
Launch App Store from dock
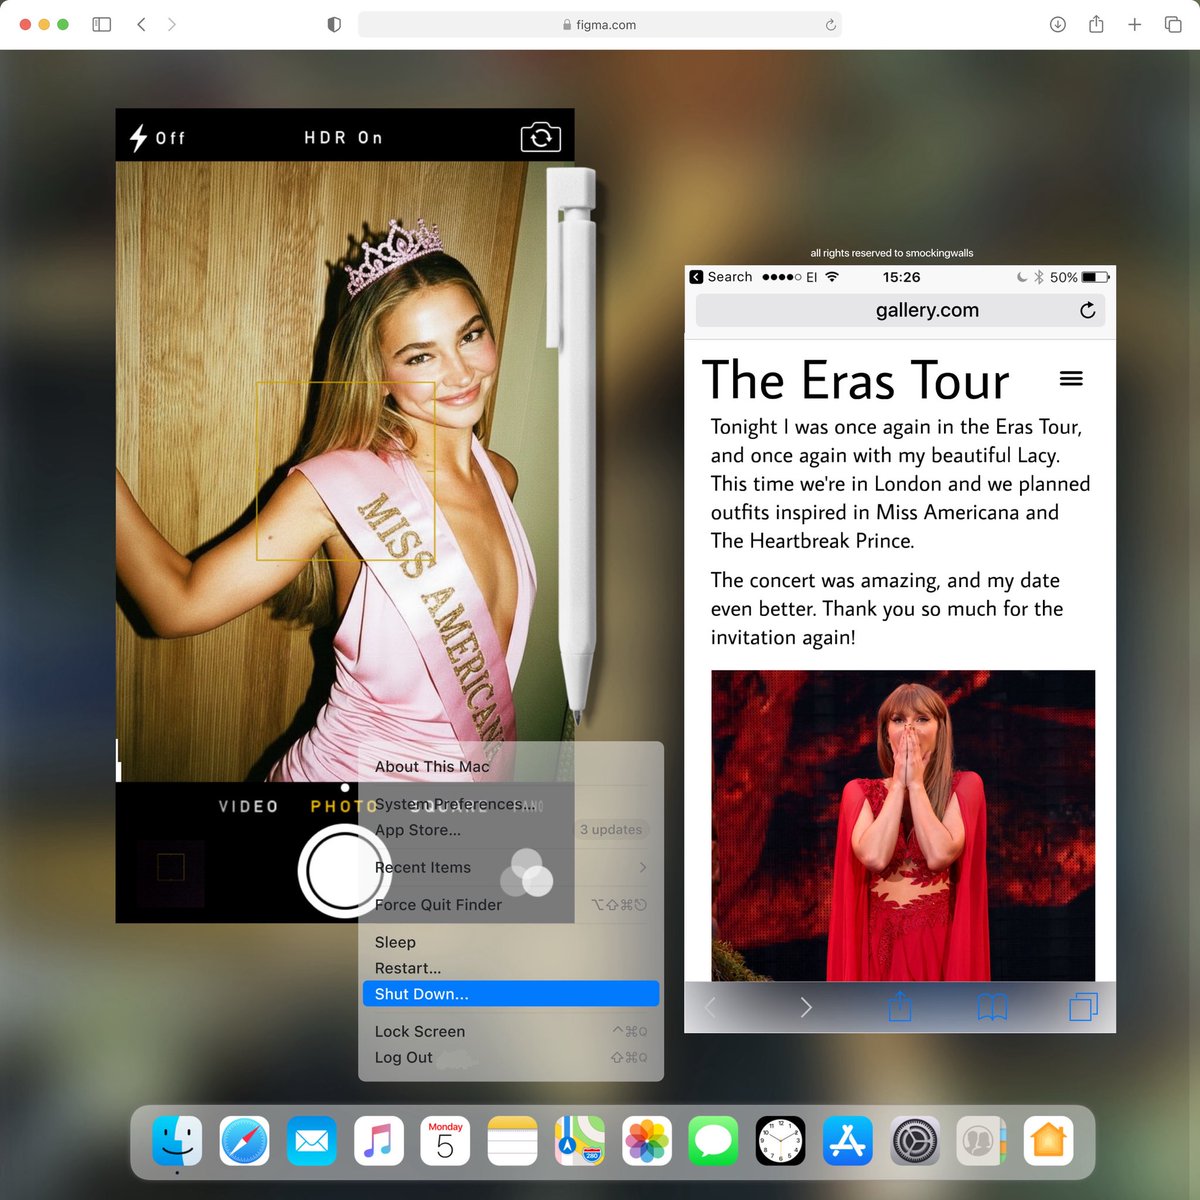tap(847, 1141)
